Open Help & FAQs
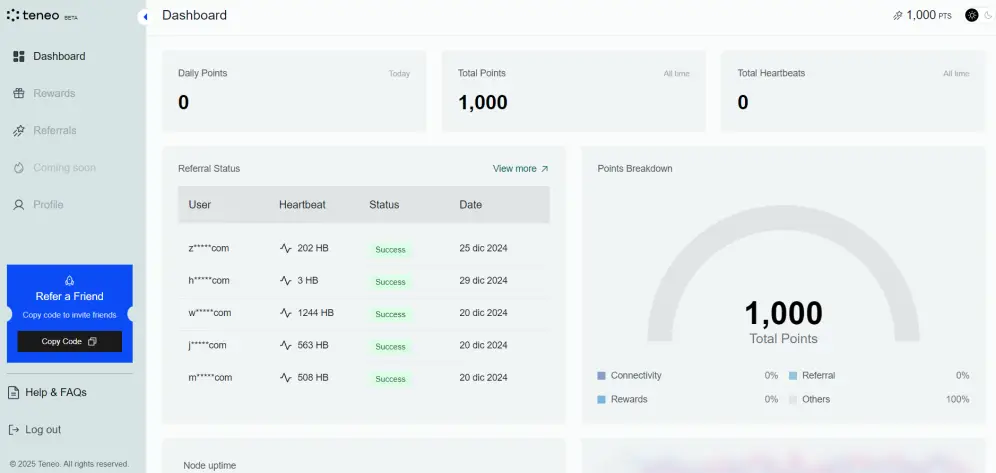 pyautogui.click(x=56, y=392)
